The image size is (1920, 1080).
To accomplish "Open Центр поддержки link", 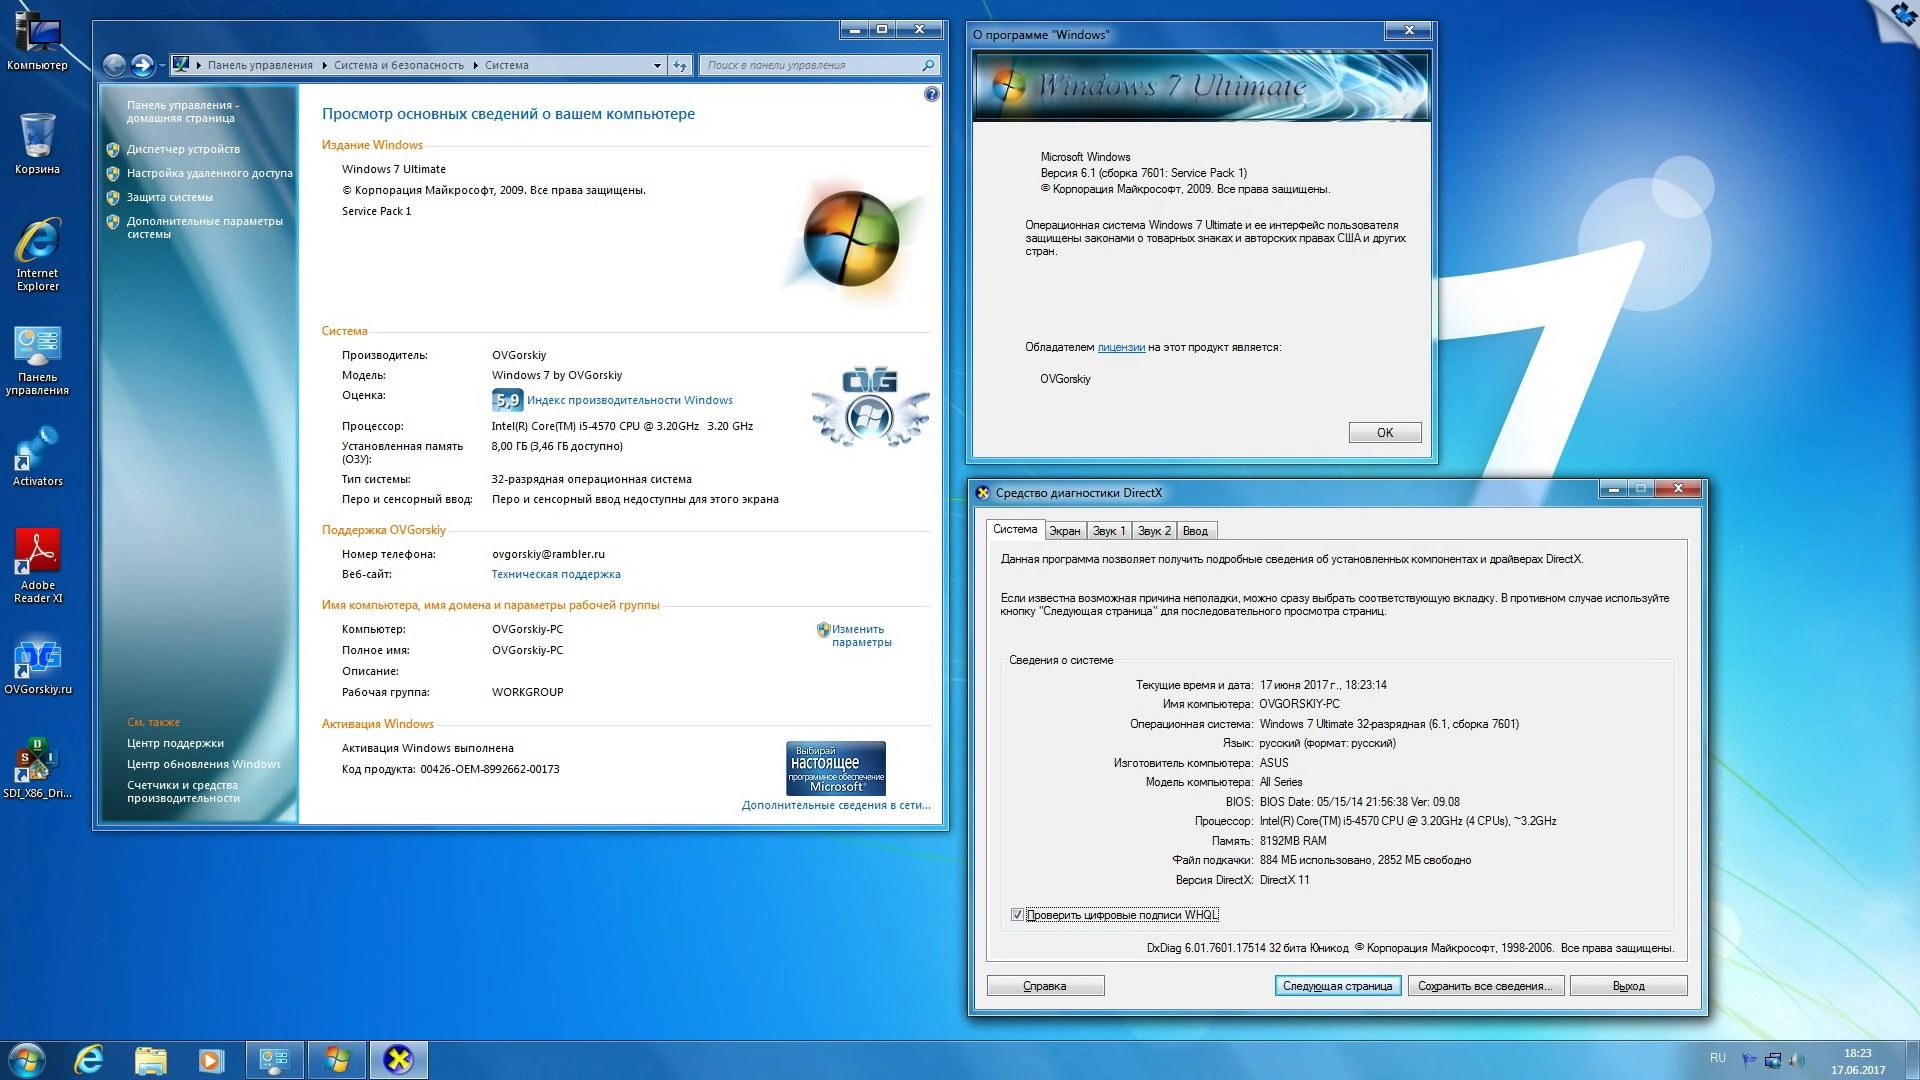I will pos(175,743).
